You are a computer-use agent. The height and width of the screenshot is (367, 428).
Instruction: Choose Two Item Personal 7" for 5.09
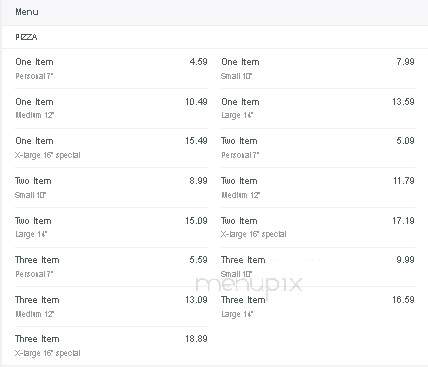click(318, 148)
